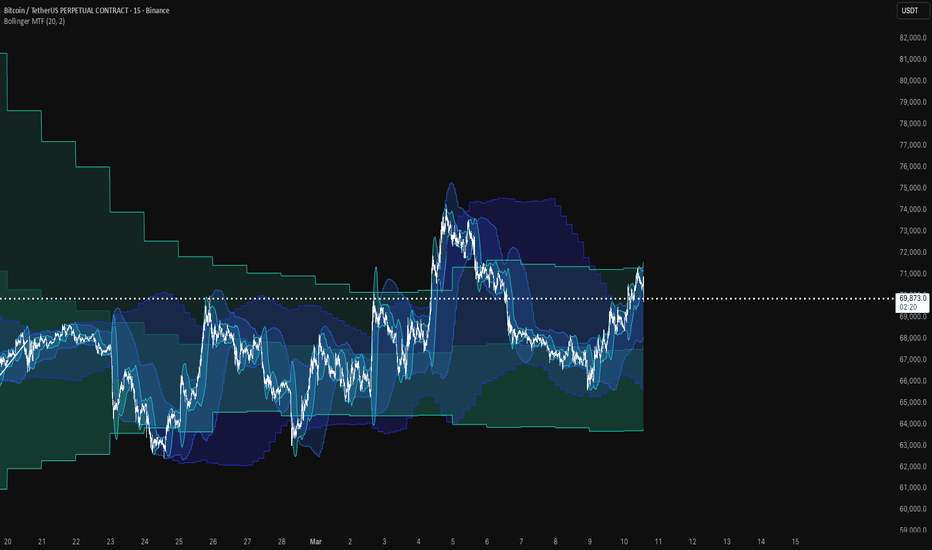Click the 77,000.0 price axis label
Image resolution: width=932 pixels, height=550 pixels.
(x=912, y=144)
